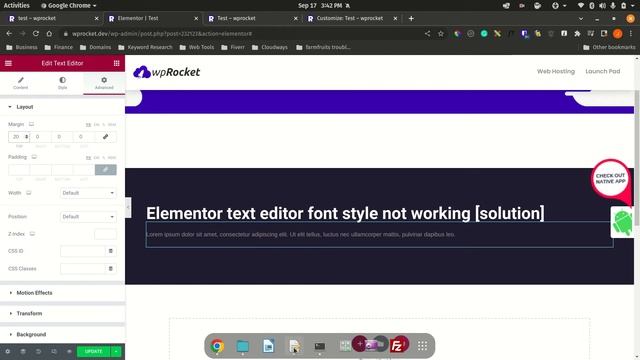Viewport: 640px width, 360px height.
Task: Open Chrome three-dot menu
Action: (x=631, y=34)
